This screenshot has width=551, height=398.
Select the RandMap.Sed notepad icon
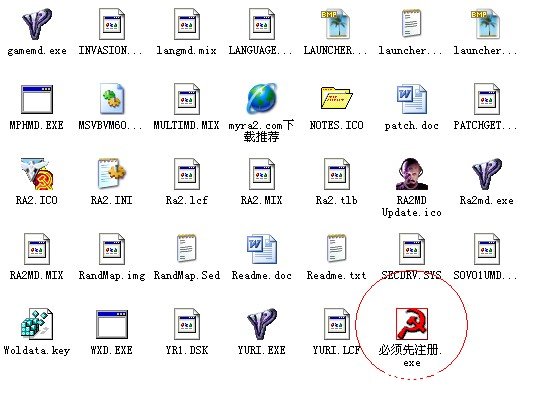[x=187, y=248]
